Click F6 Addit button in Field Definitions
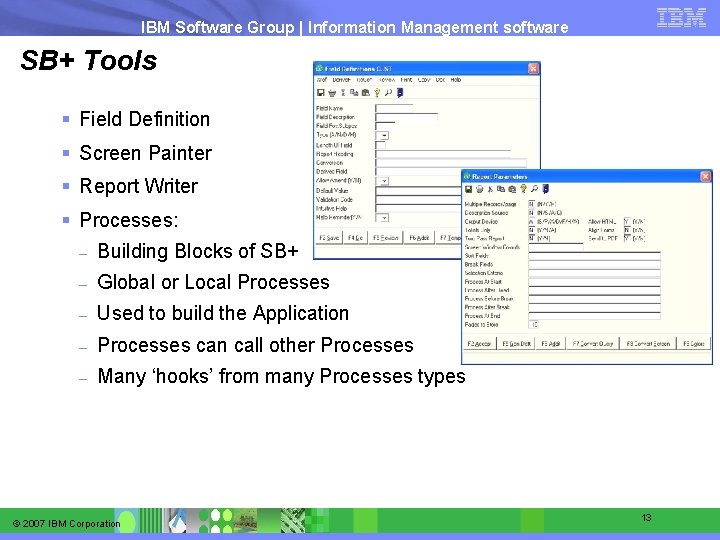The image size is (720, 540). coord(419,238)
